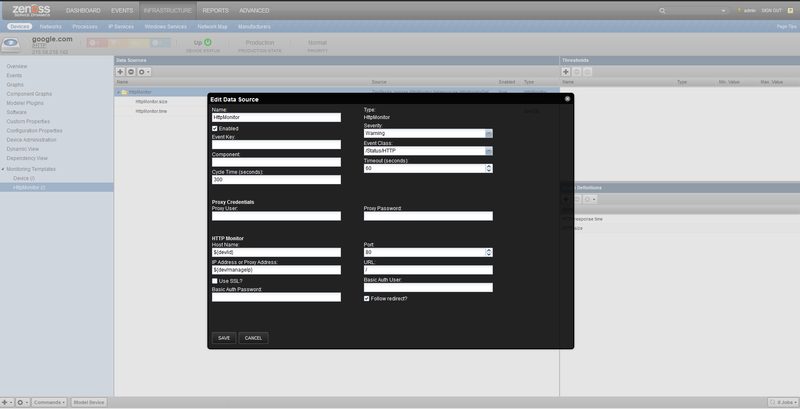Check the Use SSL? option

tap(215, 281)
